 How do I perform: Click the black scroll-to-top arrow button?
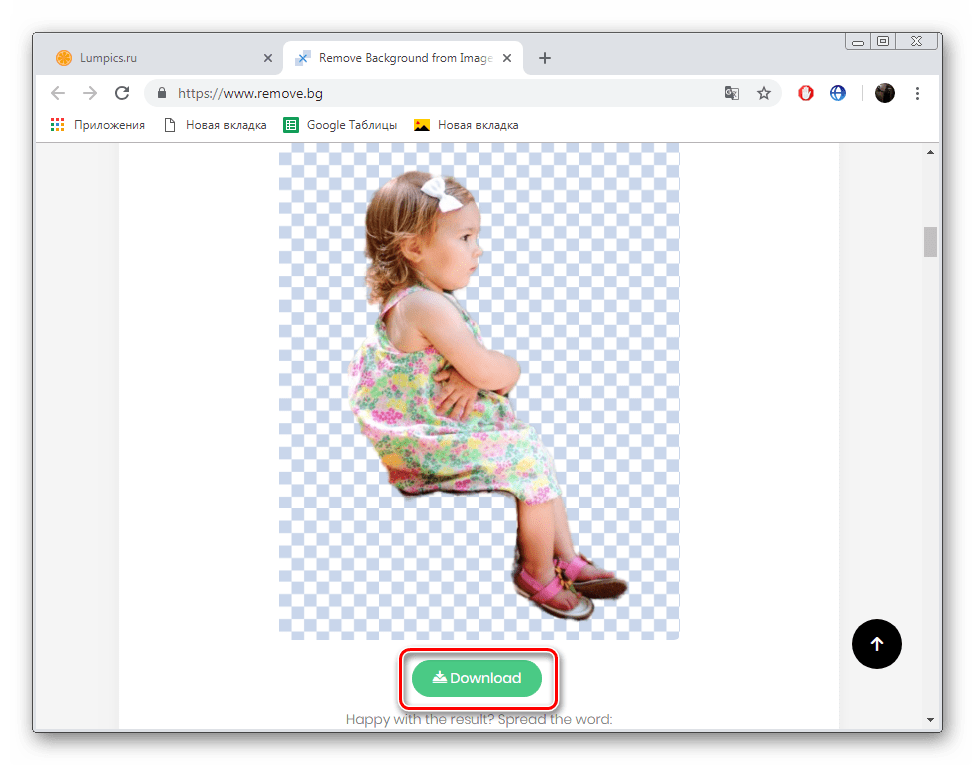tap(876, 644)
